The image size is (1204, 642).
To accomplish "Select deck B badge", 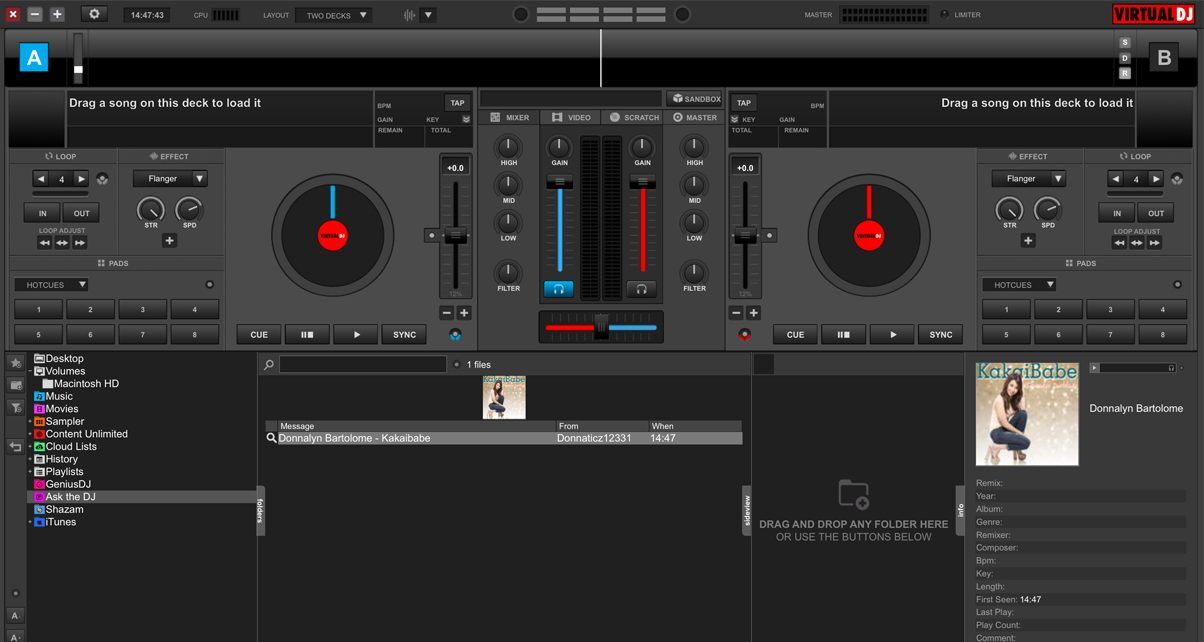I will (x=1164, y=57).
